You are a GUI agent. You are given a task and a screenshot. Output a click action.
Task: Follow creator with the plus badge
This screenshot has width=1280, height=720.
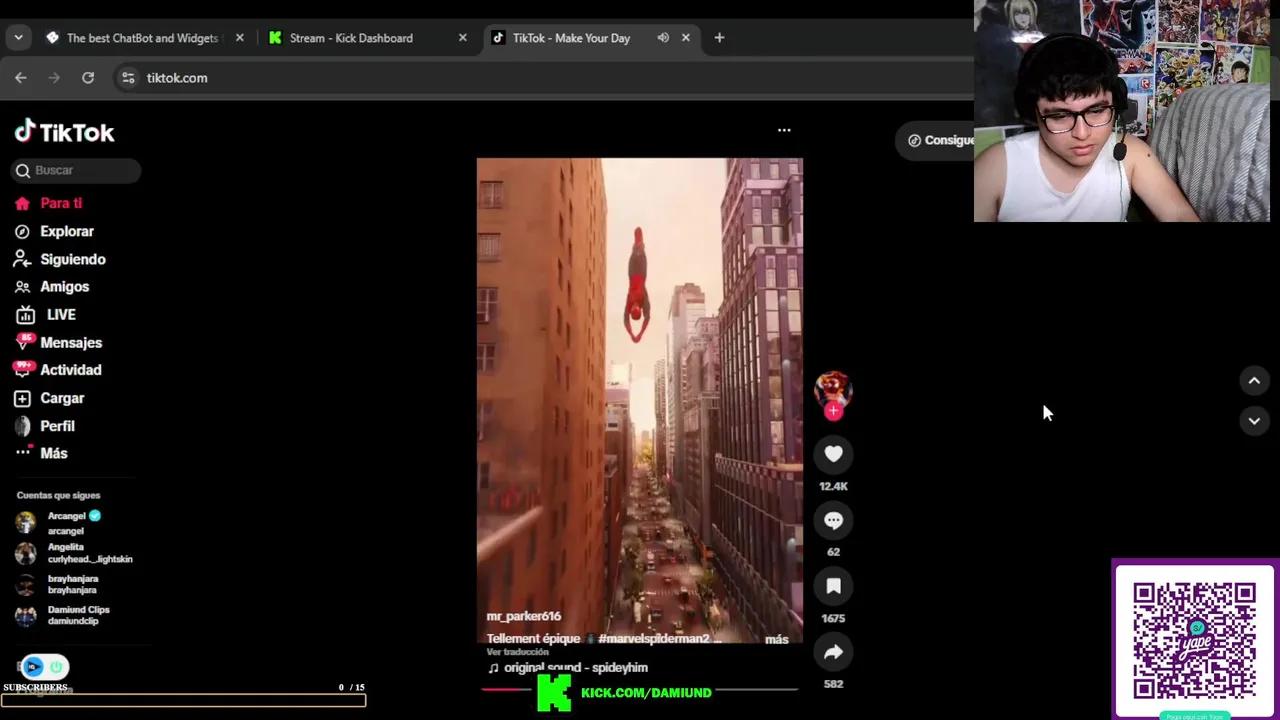833,411
